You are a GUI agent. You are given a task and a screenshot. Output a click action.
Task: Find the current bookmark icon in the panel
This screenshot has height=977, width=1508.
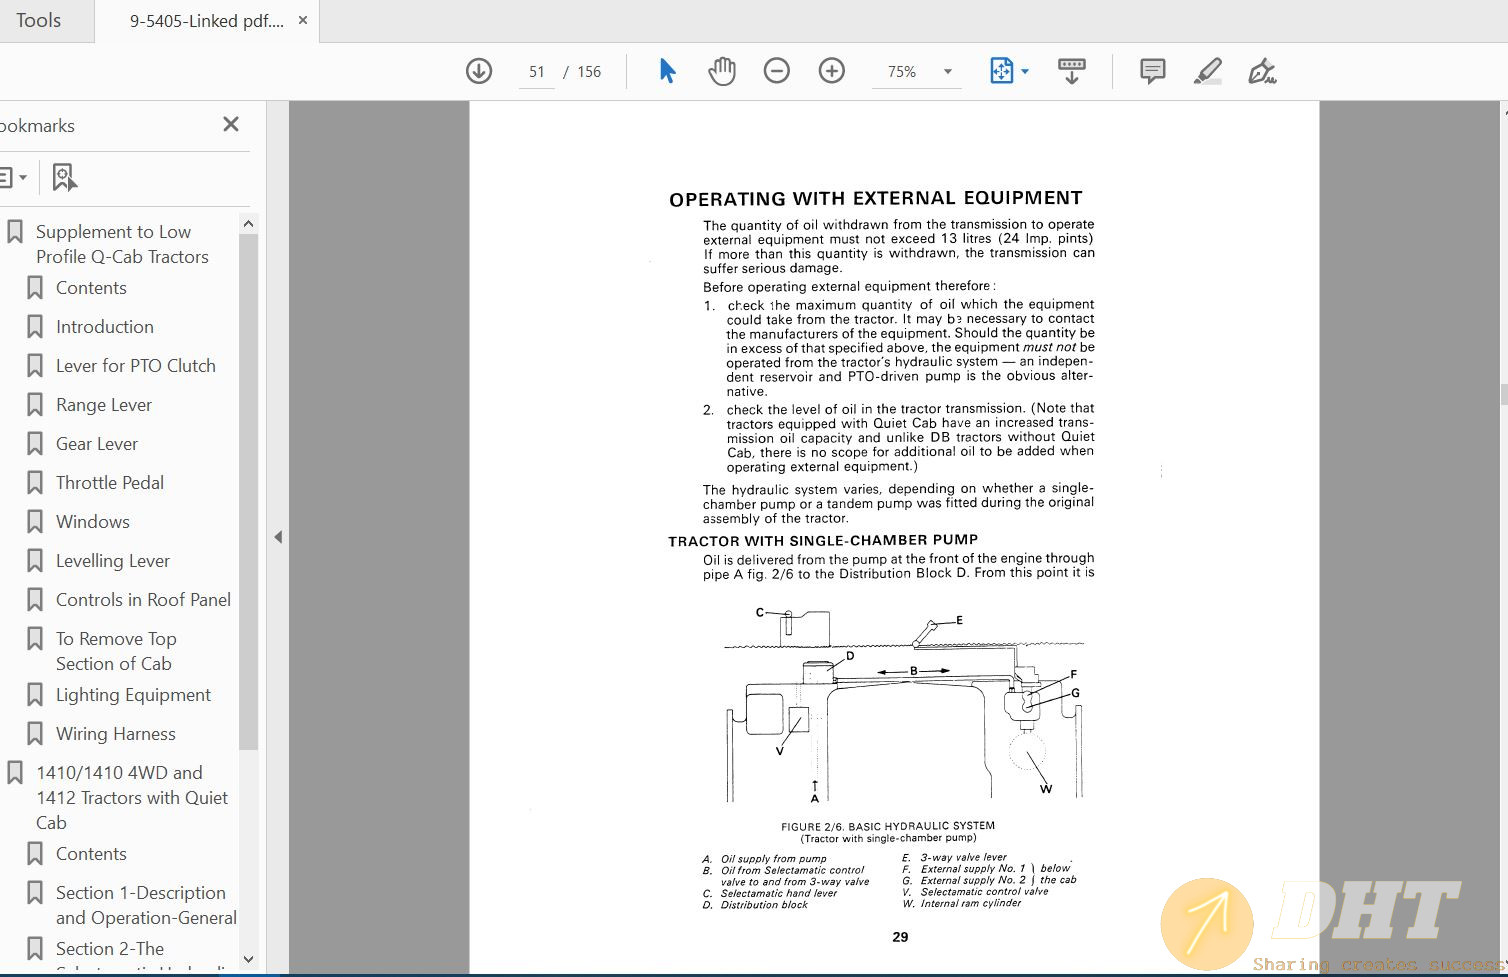coord(64,177)
